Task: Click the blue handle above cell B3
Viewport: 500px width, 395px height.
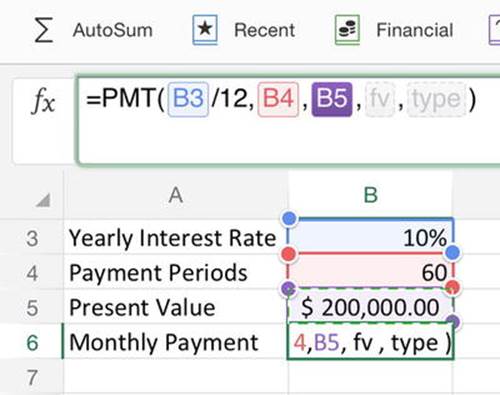Action: (289, 219)
